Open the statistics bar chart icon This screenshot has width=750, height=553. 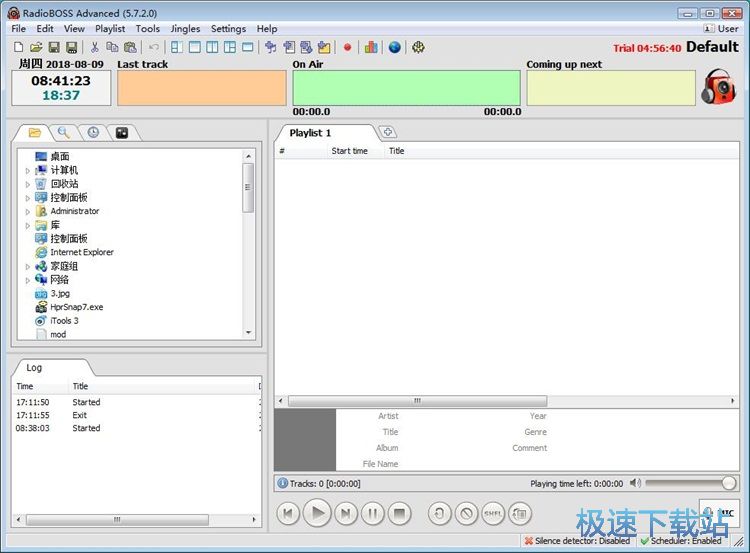pyautogui.click(x=371, y=47)
